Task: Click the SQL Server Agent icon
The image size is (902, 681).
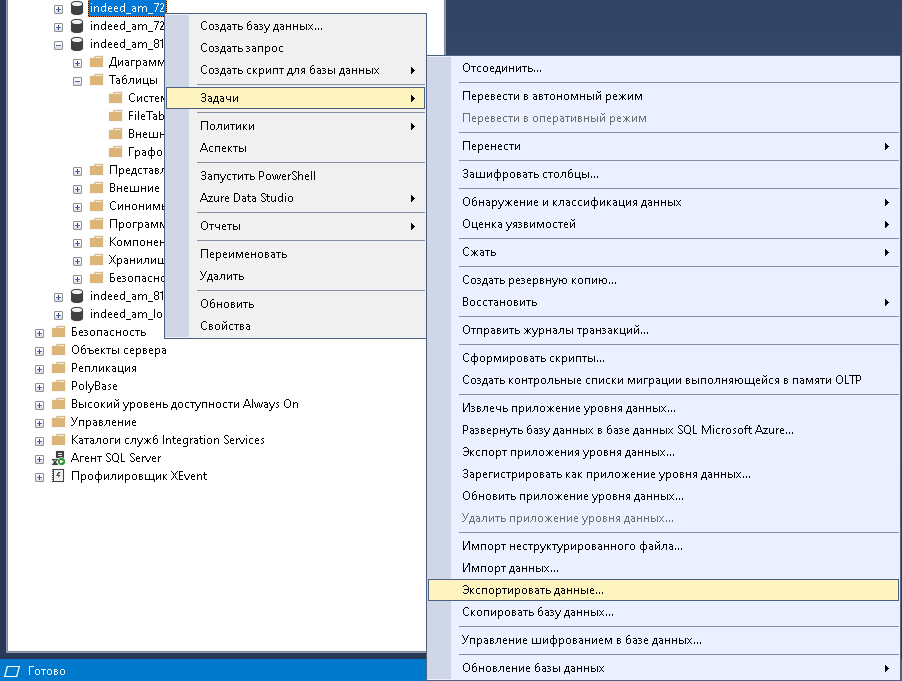Action: [58, 458]
